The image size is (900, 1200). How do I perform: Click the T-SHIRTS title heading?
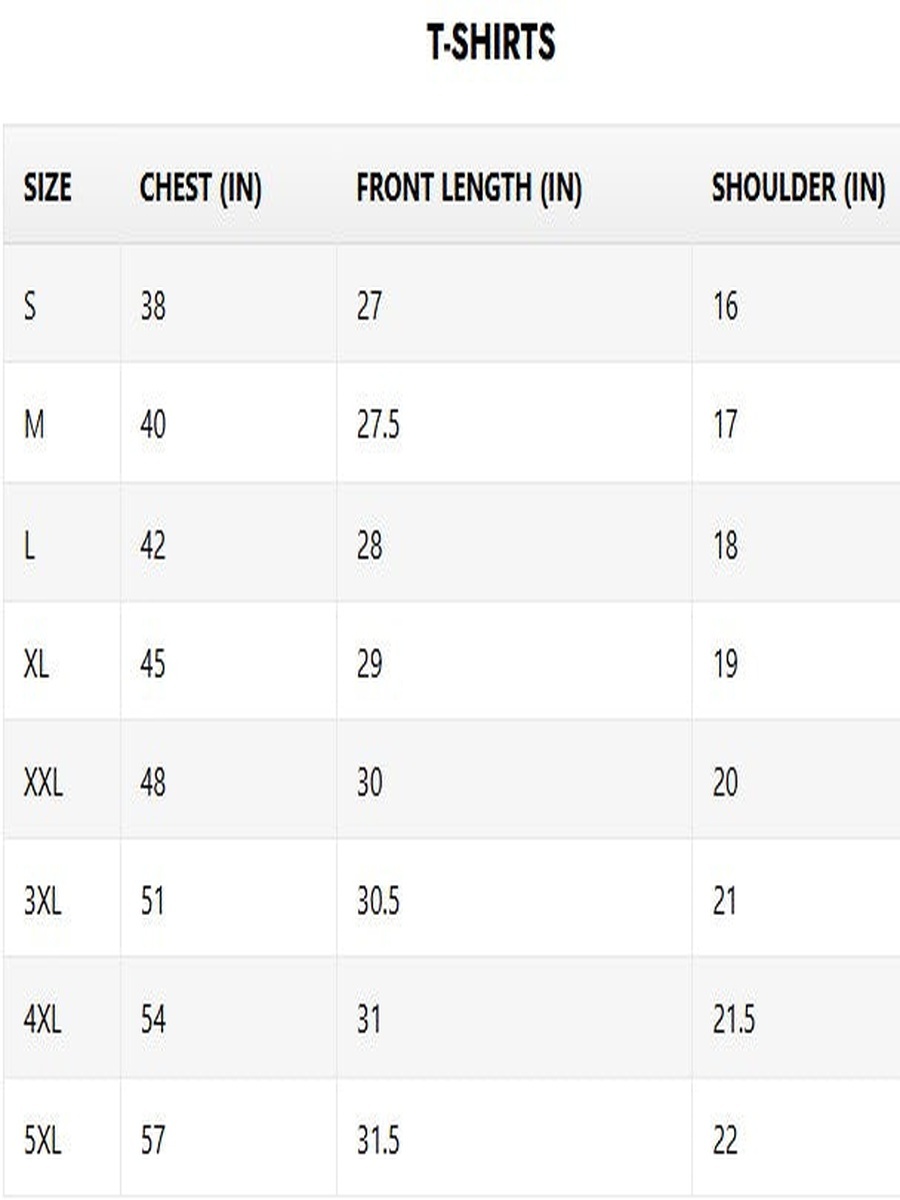(490, 43)
